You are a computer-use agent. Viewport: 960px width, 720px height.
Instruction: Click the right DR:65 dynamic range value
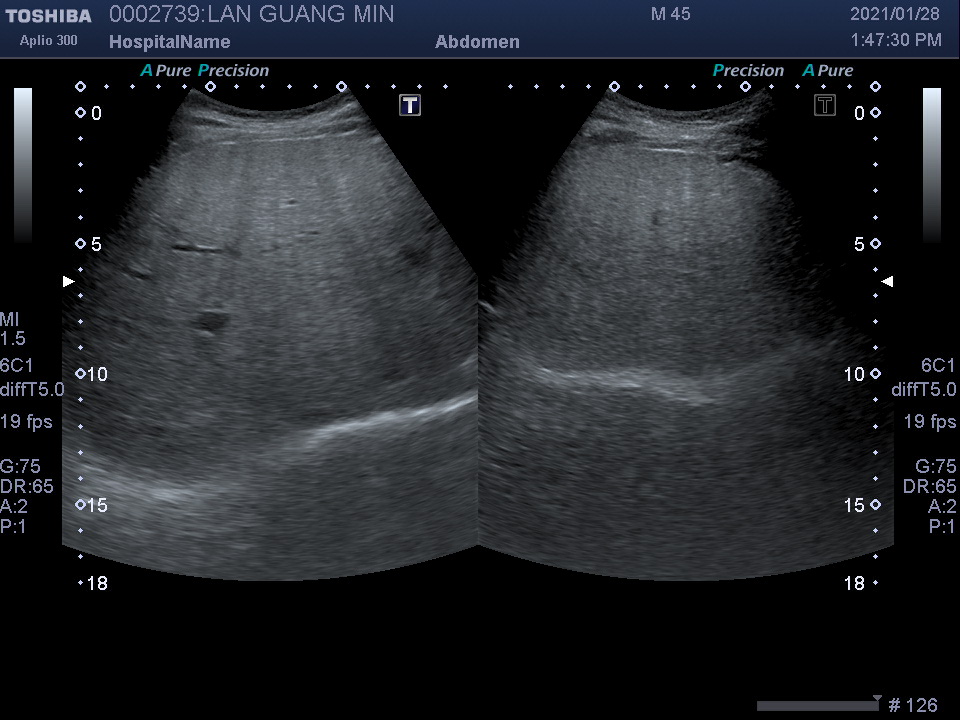929,486
